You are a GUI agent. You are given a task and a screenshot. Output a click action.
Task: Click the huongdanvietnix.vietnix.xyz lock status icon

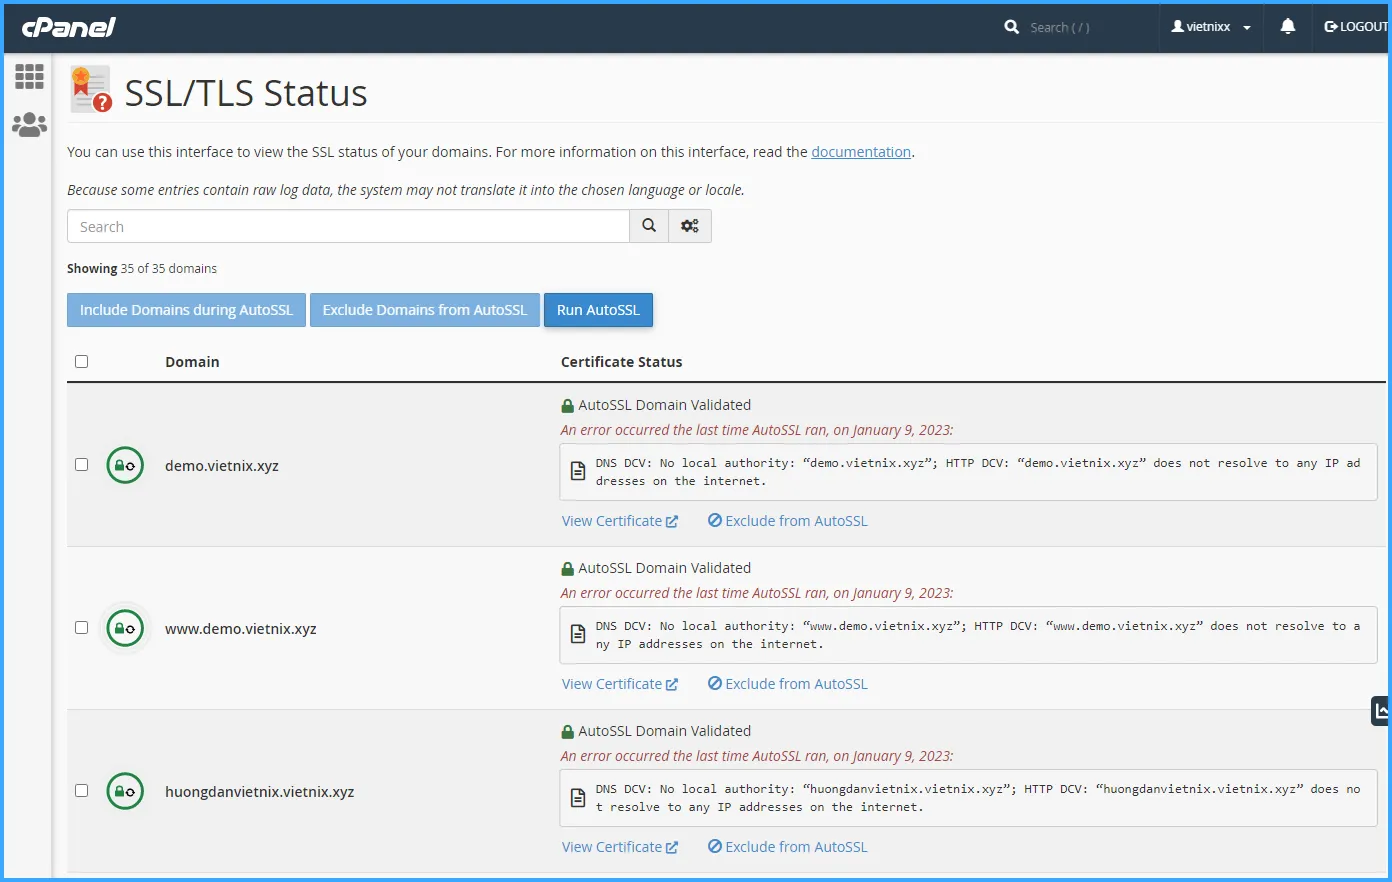pyautogui.click(x=125, y=791)
